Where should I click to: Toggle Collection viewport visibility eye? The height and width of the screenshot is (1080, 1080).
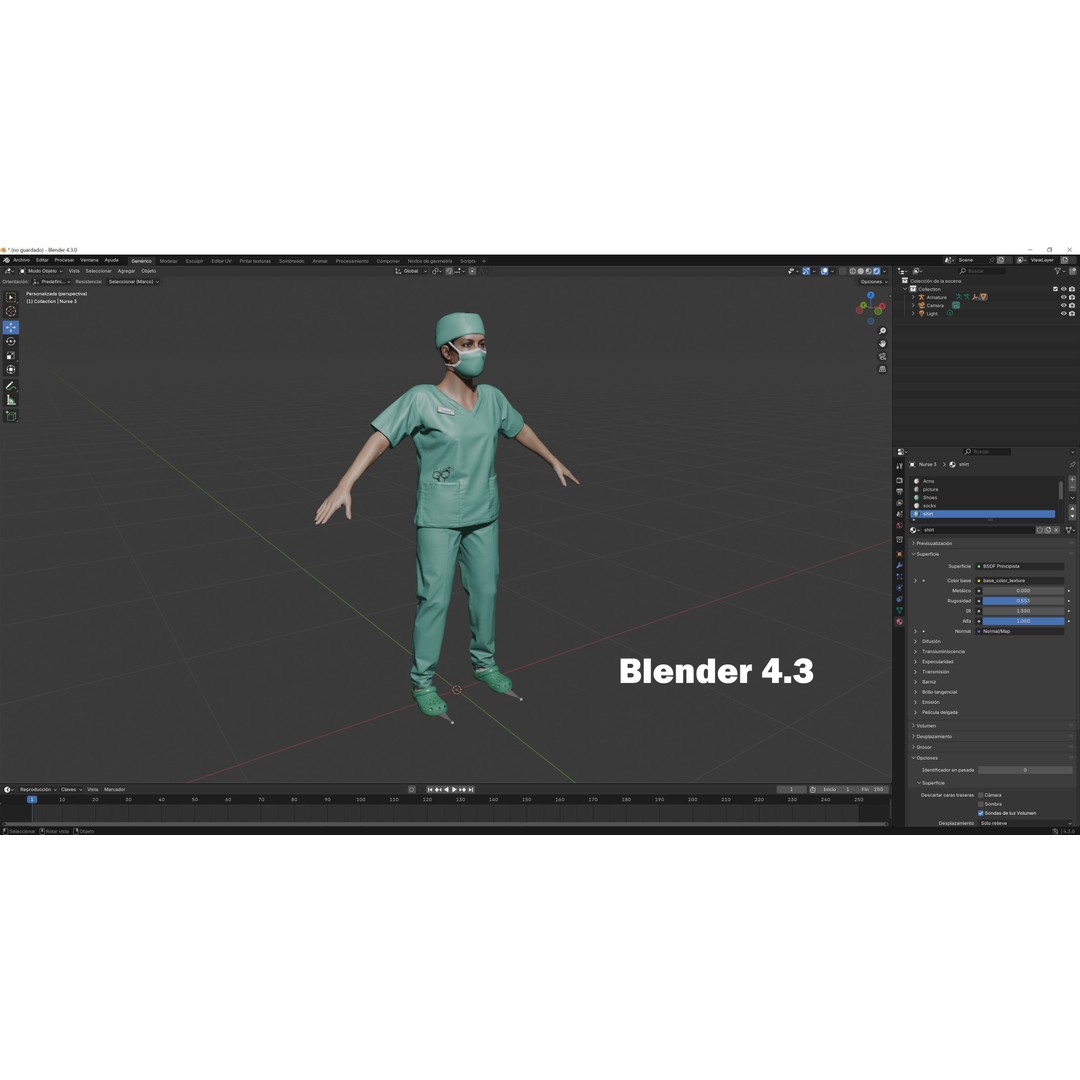(1063, 289)
